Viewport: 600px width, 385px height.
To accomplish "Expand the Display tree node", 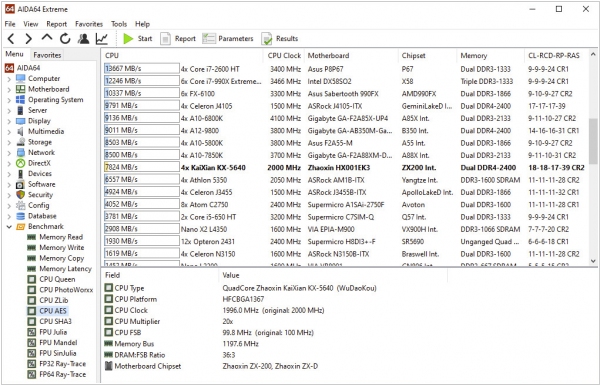I will pyautogui.click(x=9, y=121).
